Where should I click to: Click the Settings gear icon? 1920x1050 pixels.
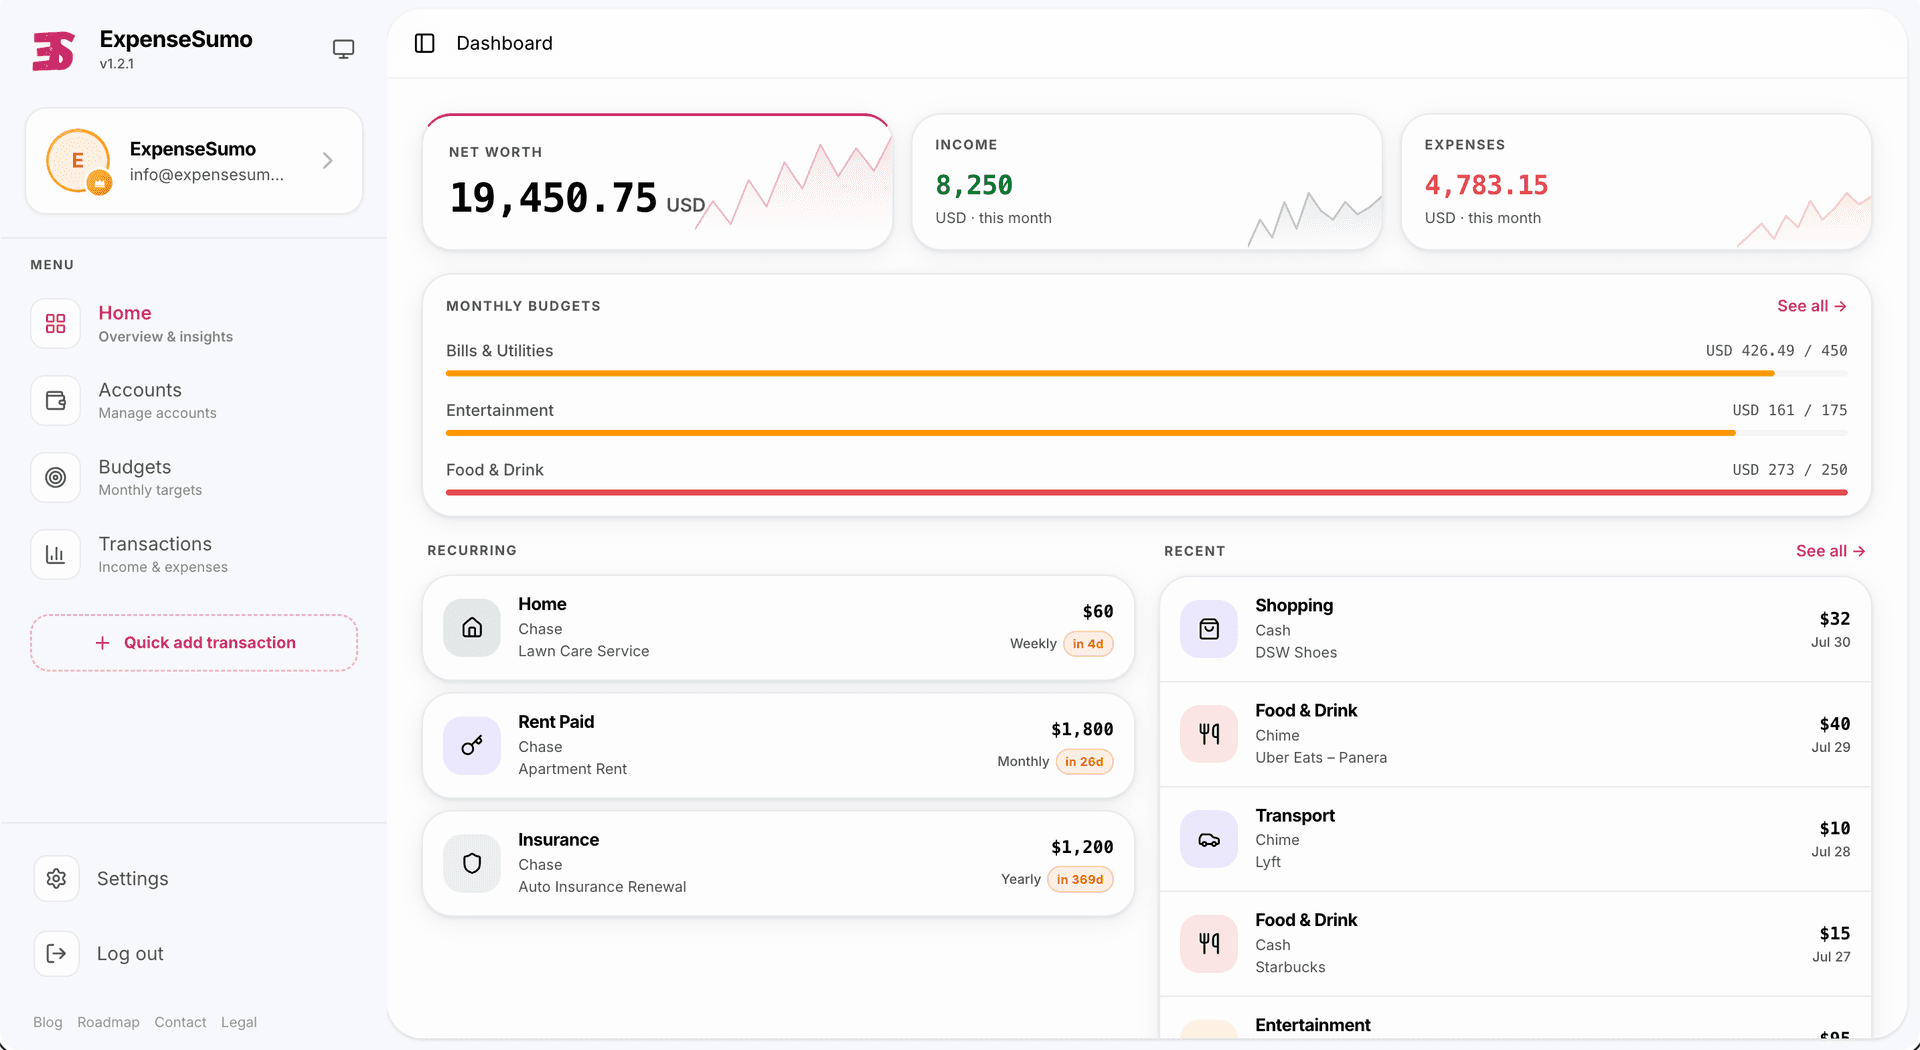pos(56,879)
